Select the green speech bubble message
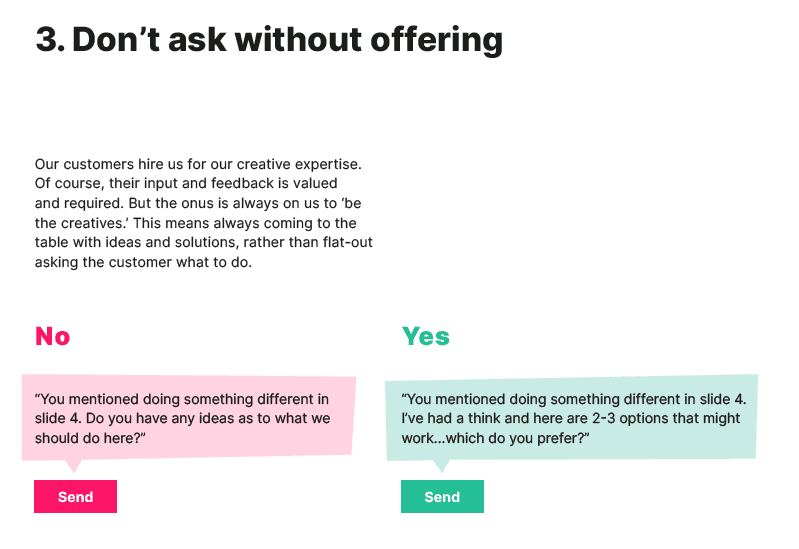Viewport: 799px width, 549px height. (572, 418)
